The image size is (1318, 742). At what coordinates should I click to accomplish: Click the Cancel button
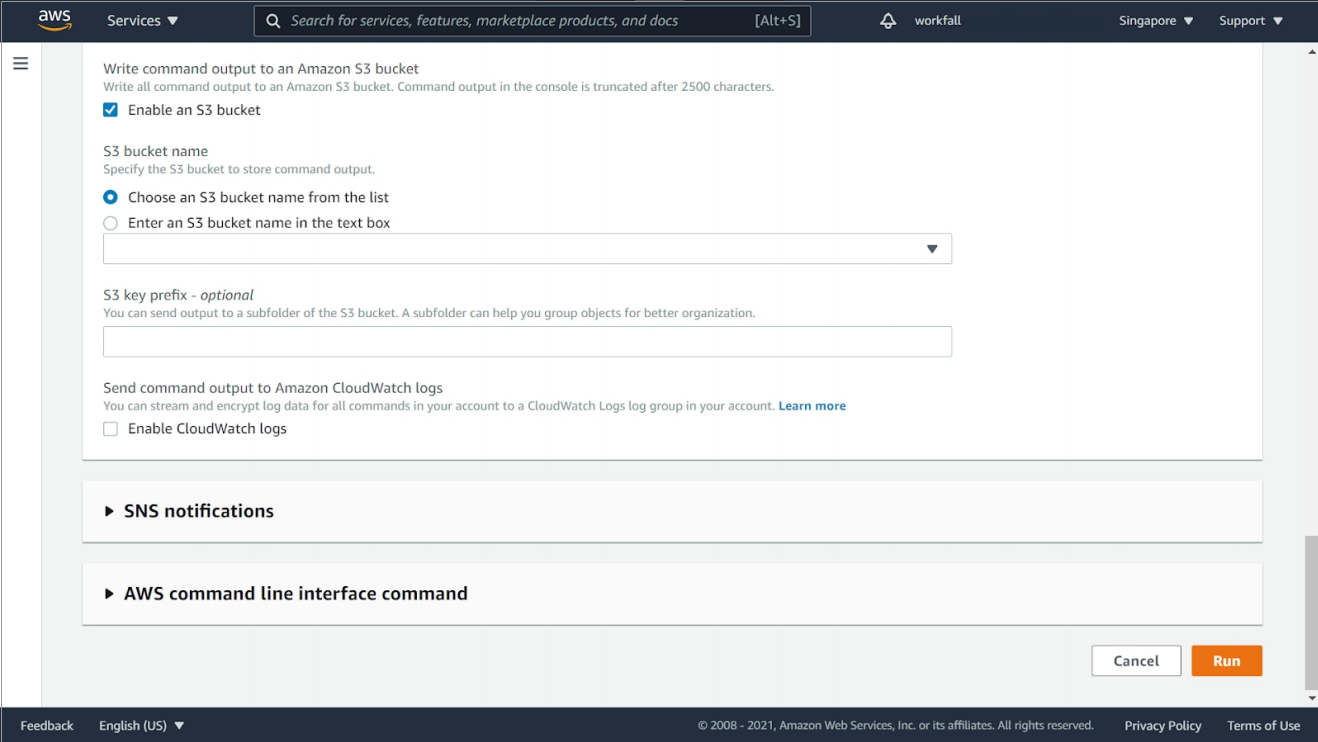pyautogui.click(x=1136, y=661)
